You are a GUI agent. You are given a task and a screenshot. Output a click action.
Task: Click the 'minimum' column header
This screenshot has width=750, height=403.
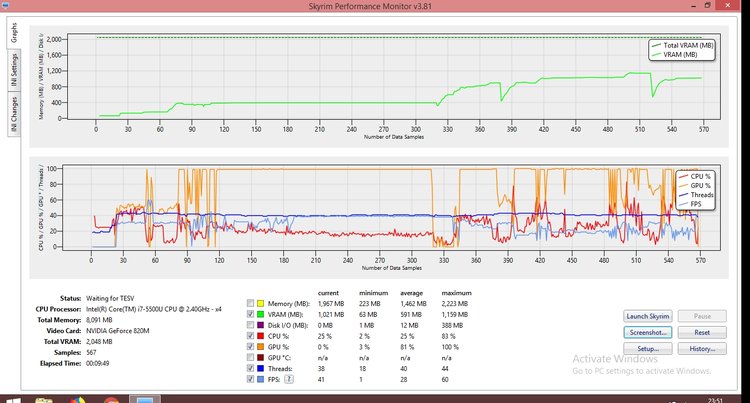[374, 293]
